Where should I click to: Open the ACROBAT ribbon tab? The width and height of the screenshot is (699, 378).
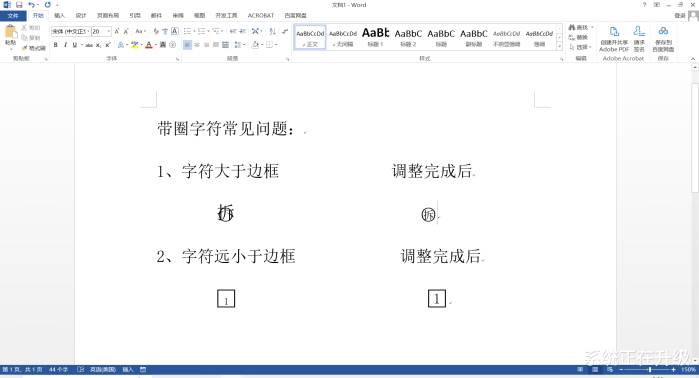(x=261, y=16)
